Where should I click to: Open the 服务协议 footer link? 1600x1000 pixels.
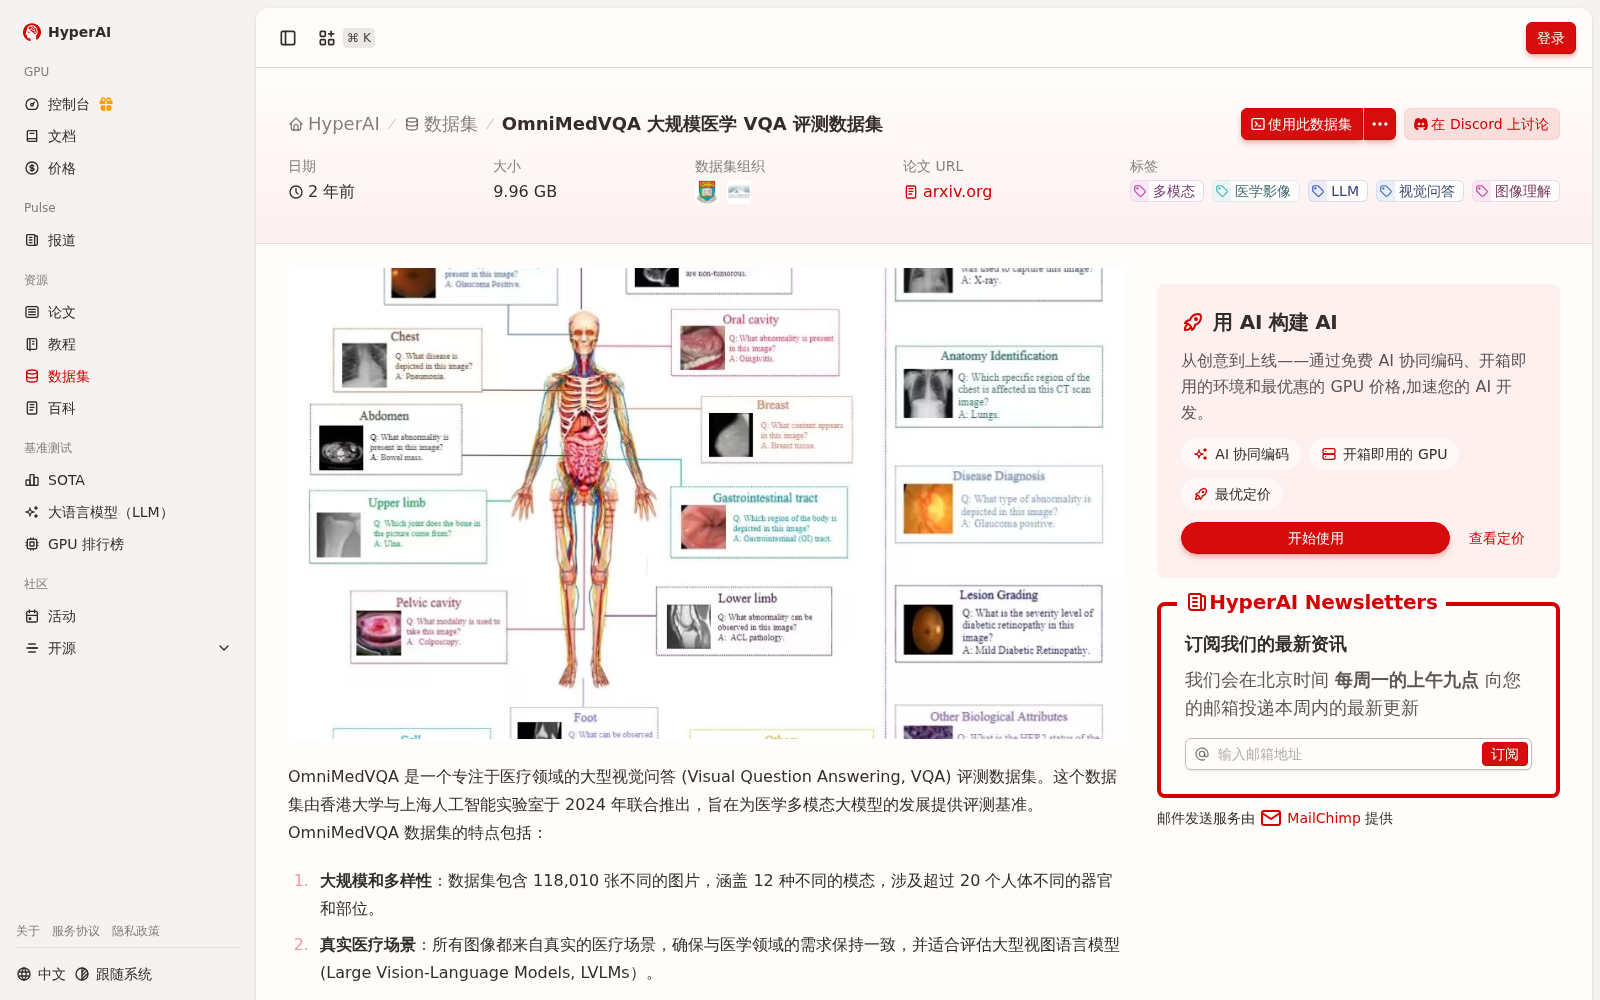click(x=76, y=931)
